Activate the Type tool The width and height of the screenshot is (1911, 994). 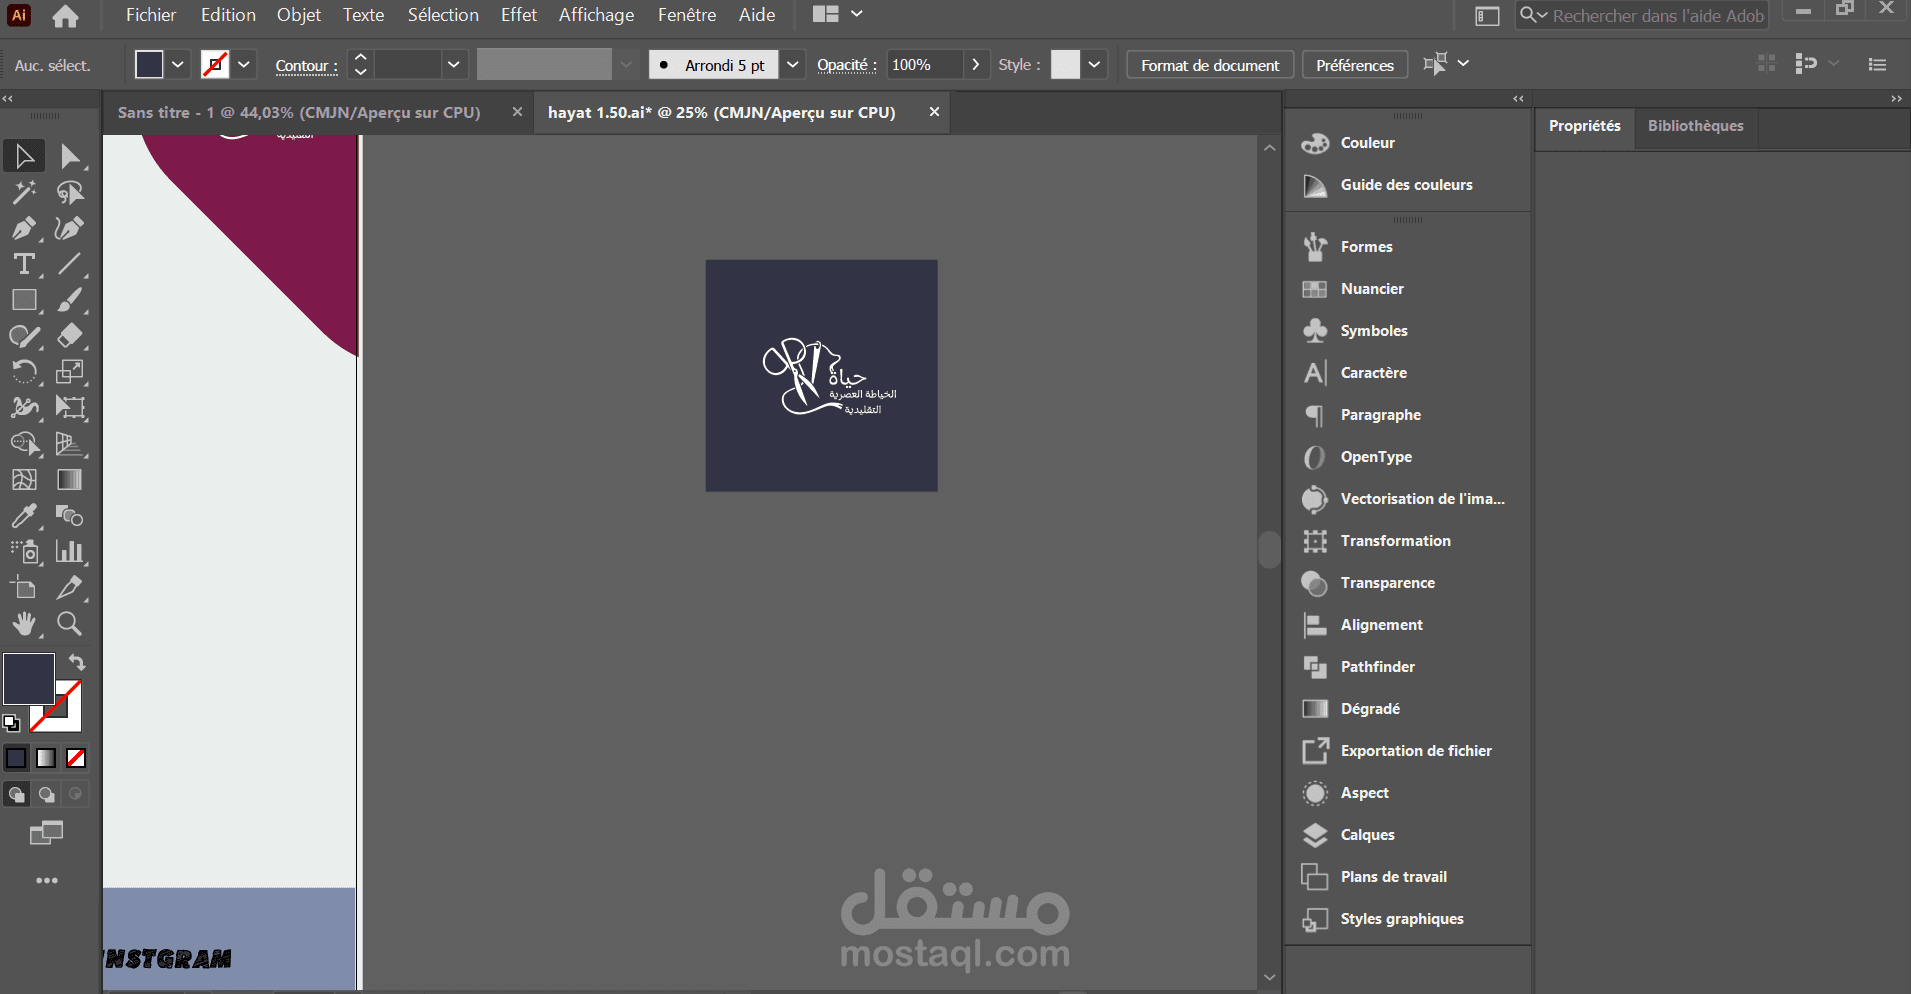tap(24, 264)
